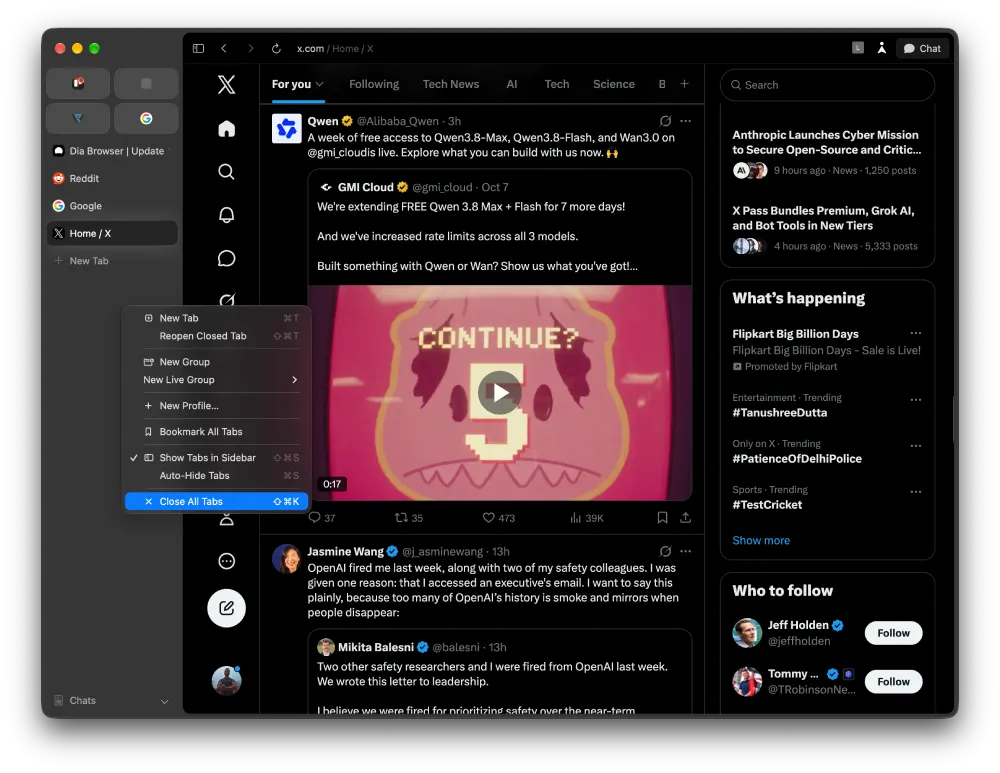Toggle the sidebar panel icon
Viewport: 1000px width, 773px height.
pyautogui.click(x=198, y=48)
